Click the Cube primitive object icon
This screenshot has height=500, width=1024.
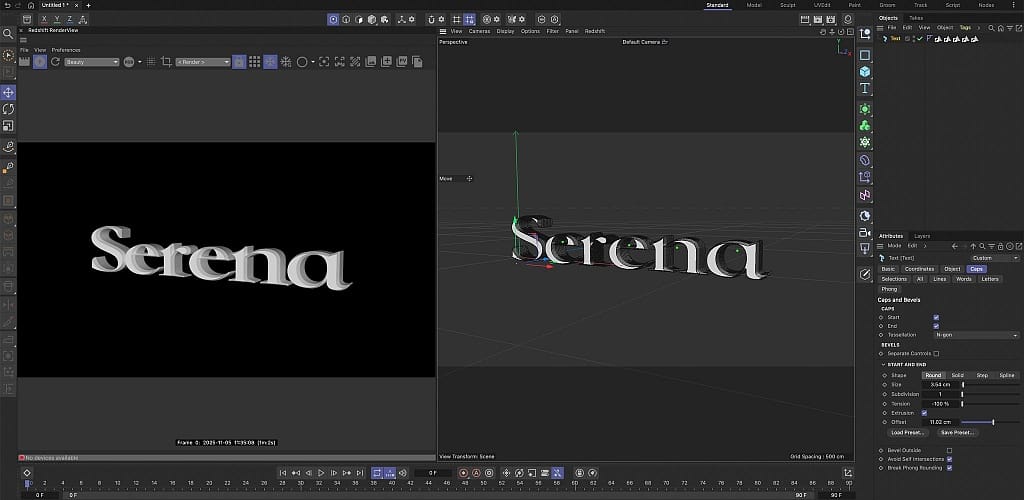pos(865,72)
